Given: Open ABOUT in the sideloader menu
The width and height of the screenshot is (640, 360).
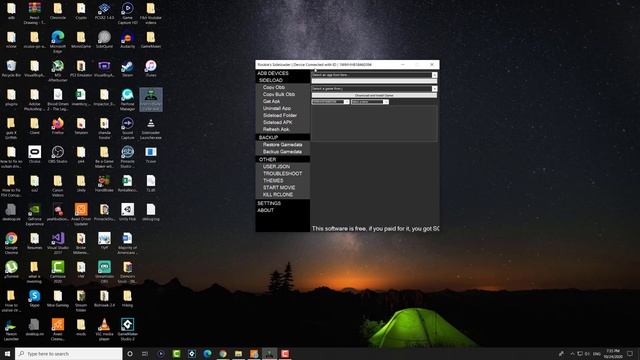Looking at the screenshot, I should tap(265, 210).
